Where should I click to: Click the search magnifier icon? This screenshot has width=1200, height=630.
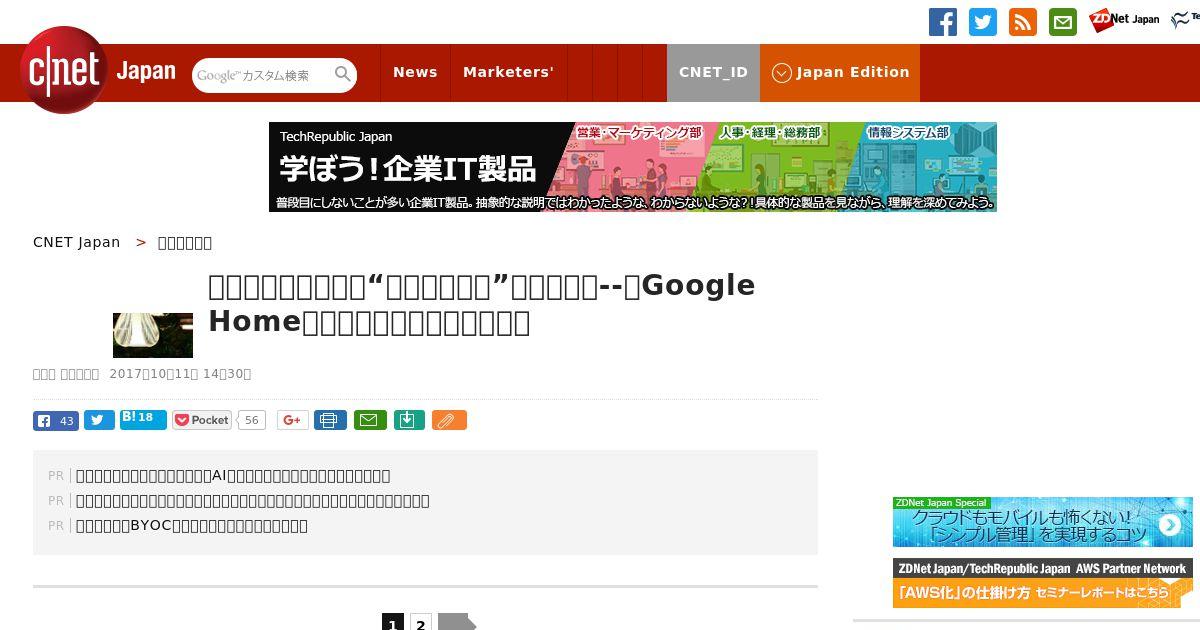pyautogui.click(x=343, y=75)
